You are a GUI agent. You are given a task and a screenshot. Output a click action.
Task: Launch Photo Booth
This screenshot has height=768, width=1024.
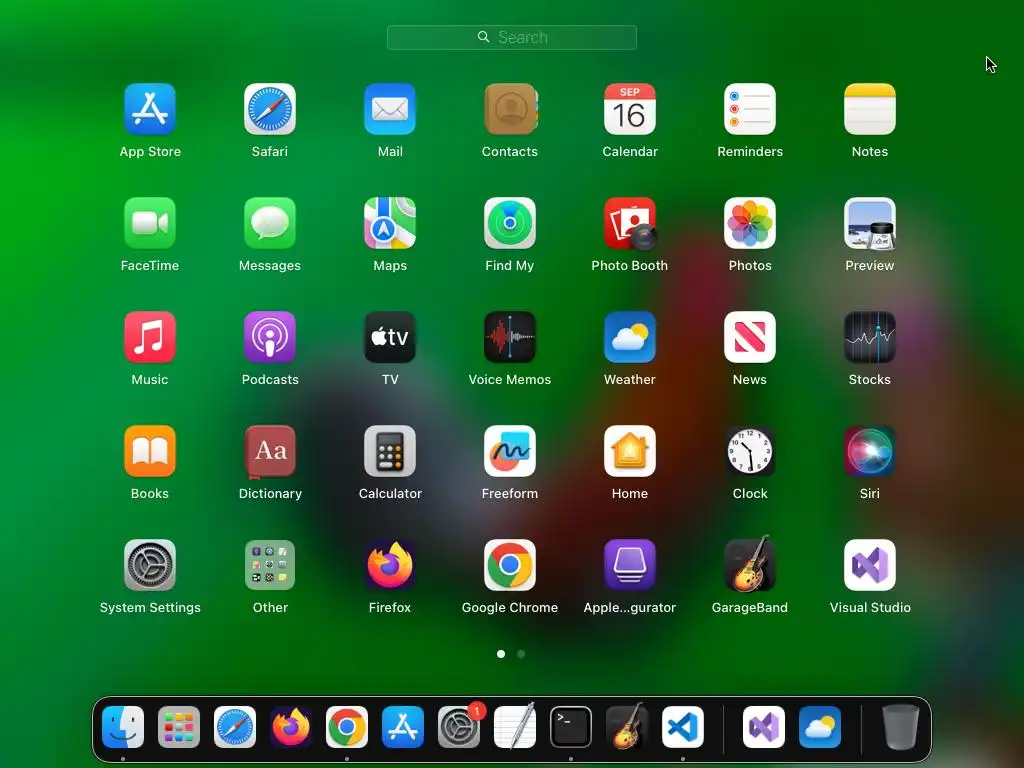[630, 223]
